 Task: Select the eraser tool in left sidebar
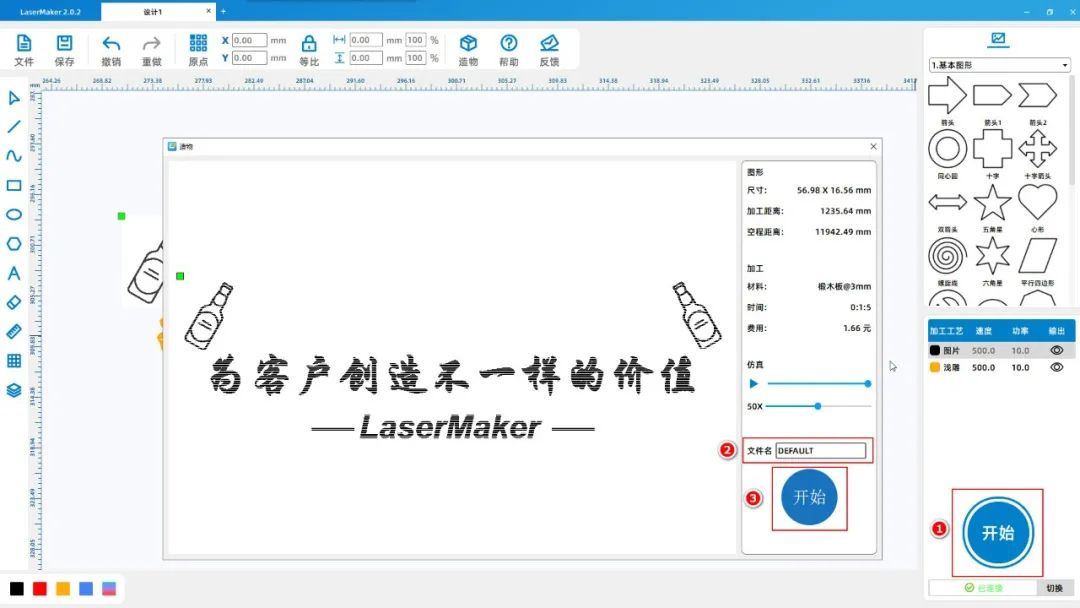point(14,301)
